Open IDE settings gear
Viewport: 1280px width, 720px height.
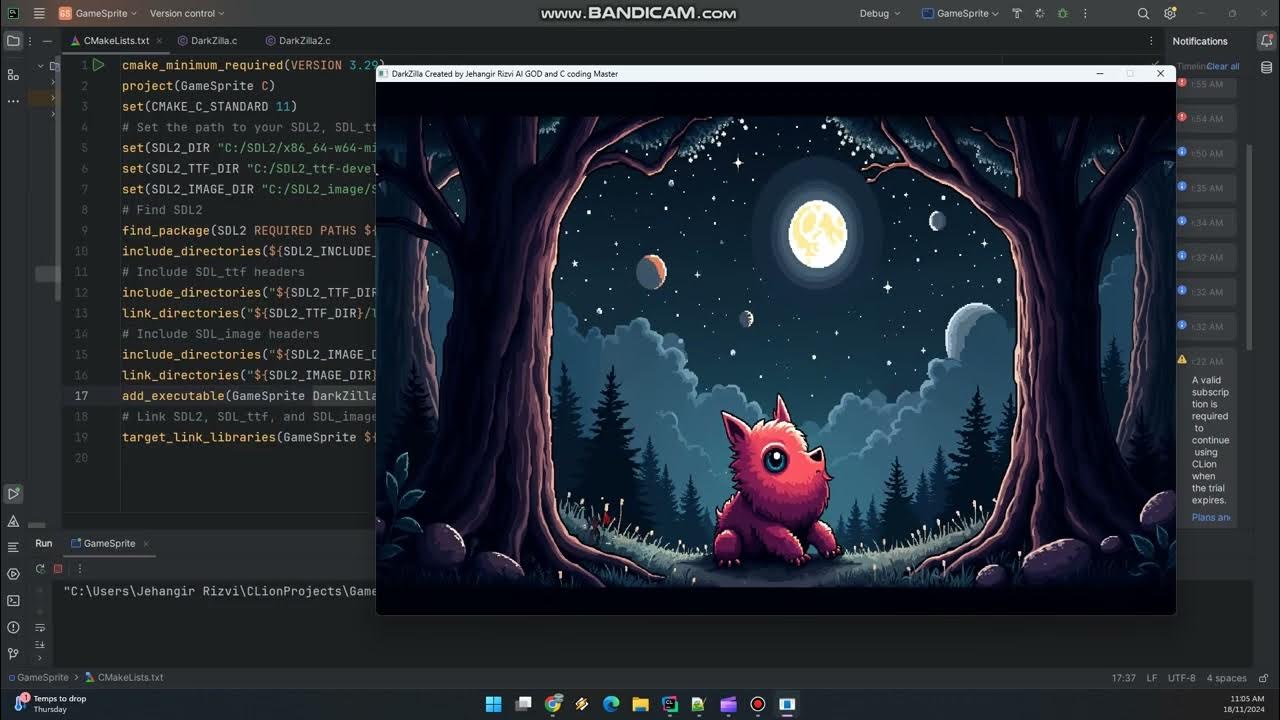(1170, 14)
